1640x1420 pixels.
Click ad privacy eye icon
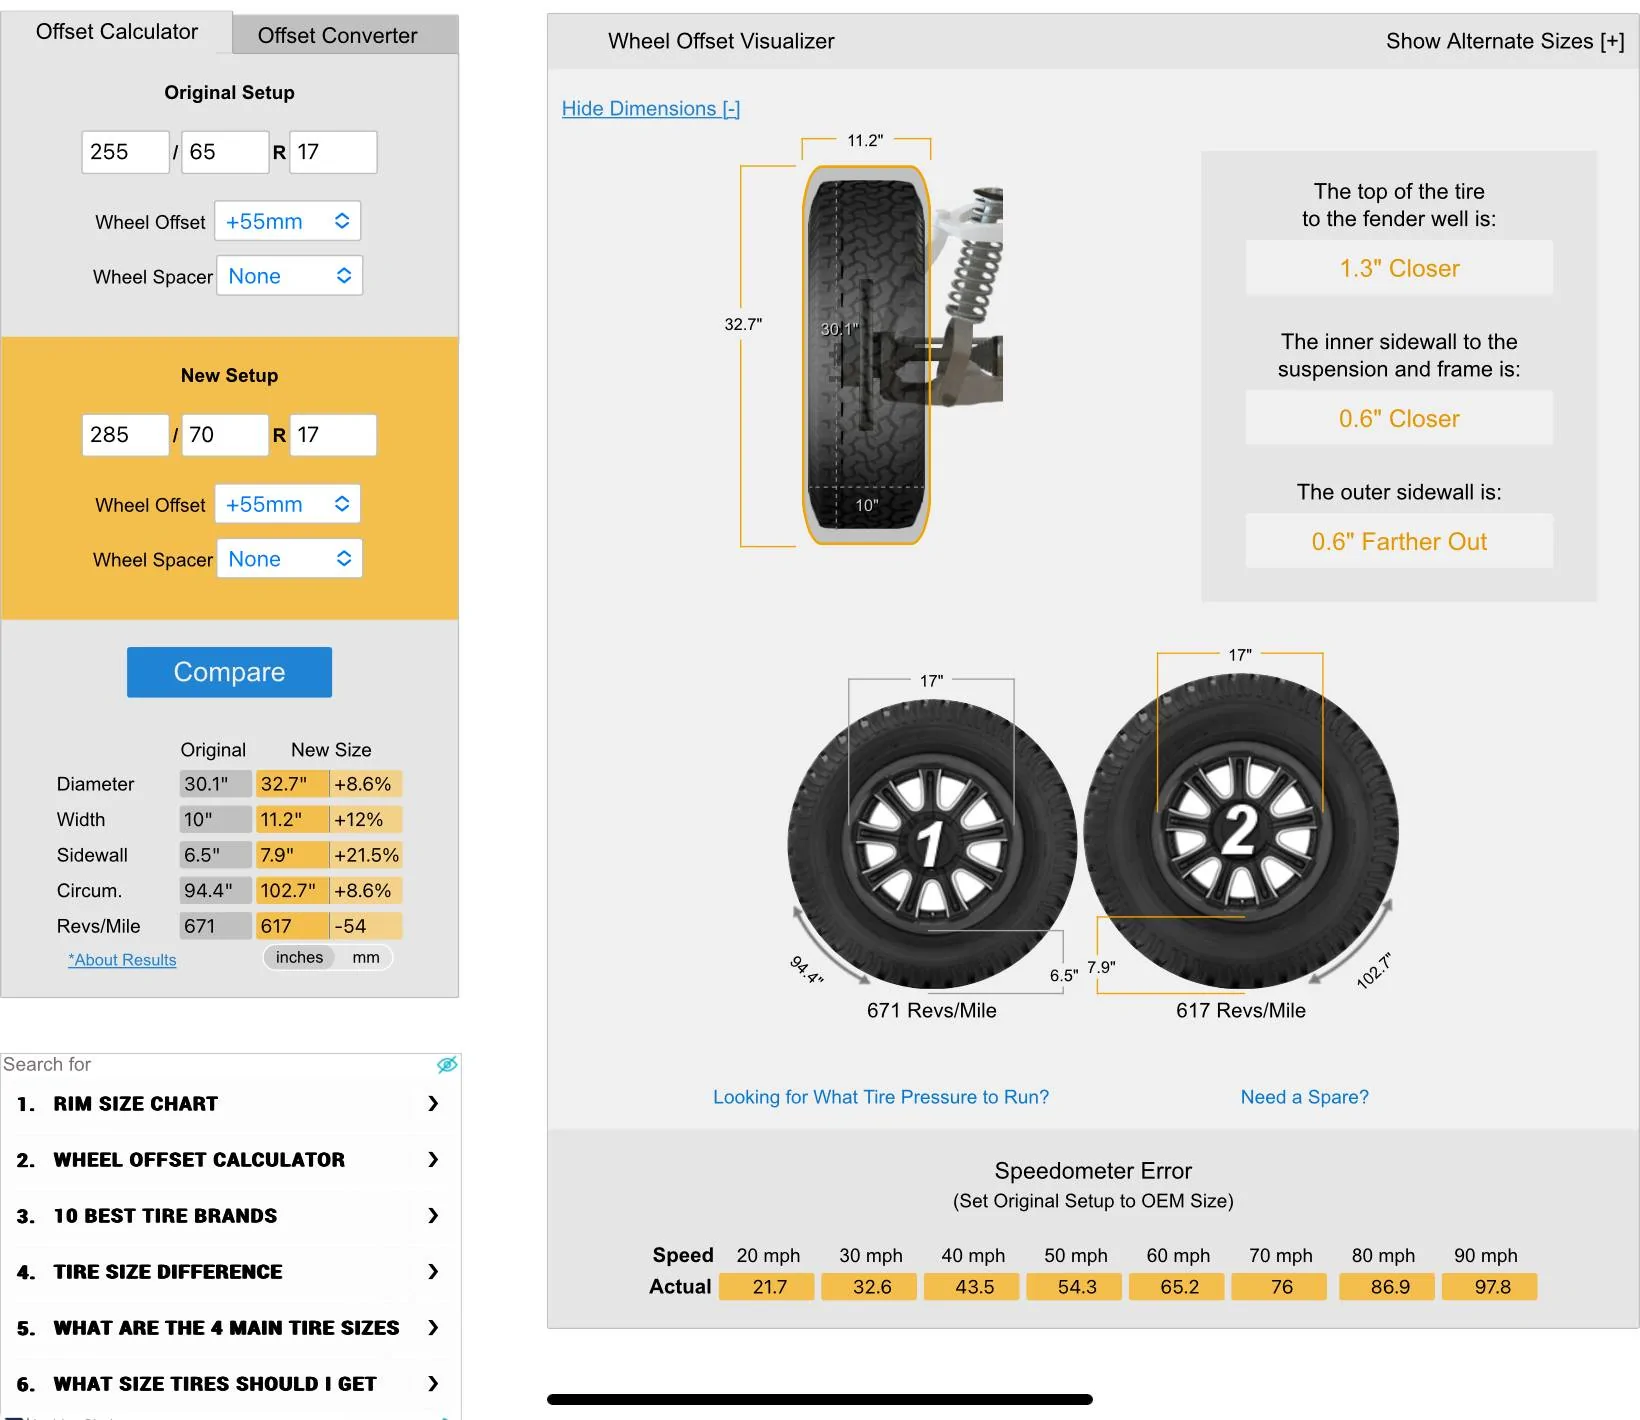(447, 1064)
